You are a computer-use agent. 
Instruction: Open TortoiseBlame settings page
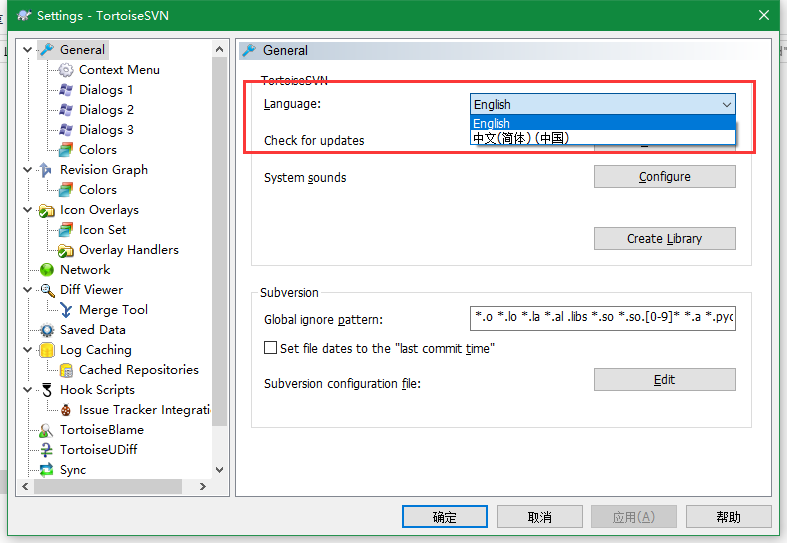[102, 430]
